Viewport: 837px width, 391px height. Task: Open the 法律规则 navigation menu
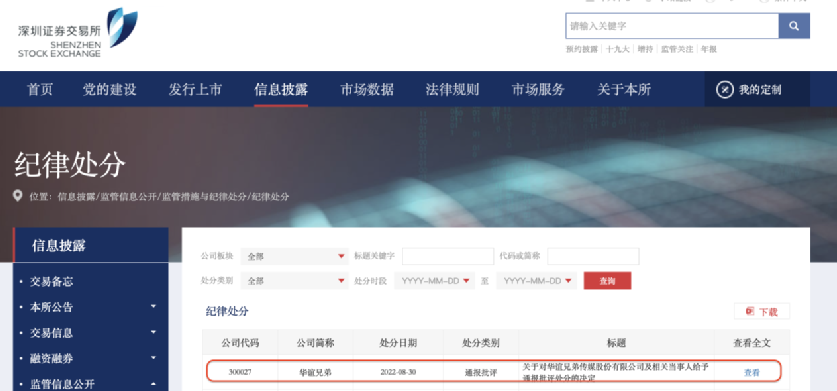(x=452, y=89)
